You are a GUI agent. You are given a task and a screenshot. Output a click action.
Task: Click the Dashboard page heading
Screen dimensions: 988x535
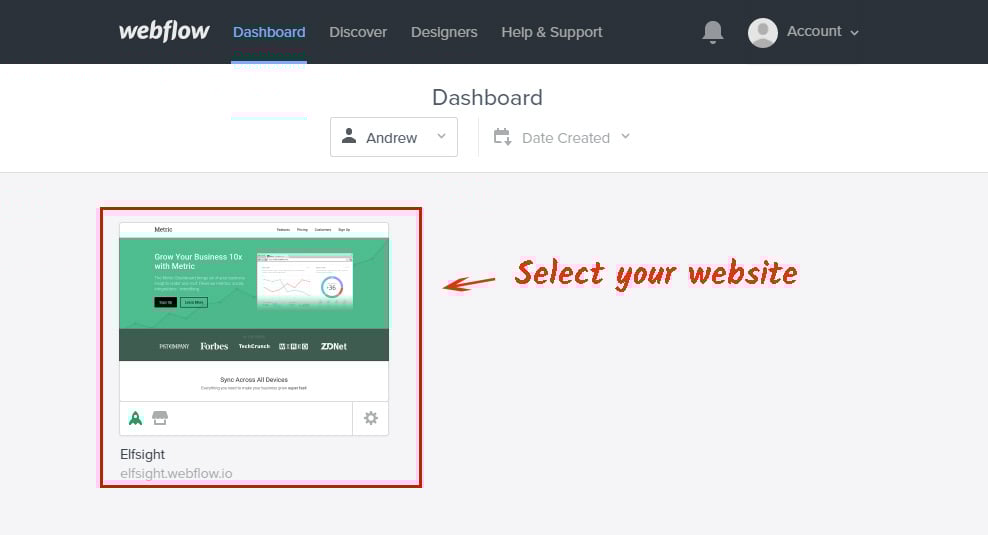coord(487,97)
